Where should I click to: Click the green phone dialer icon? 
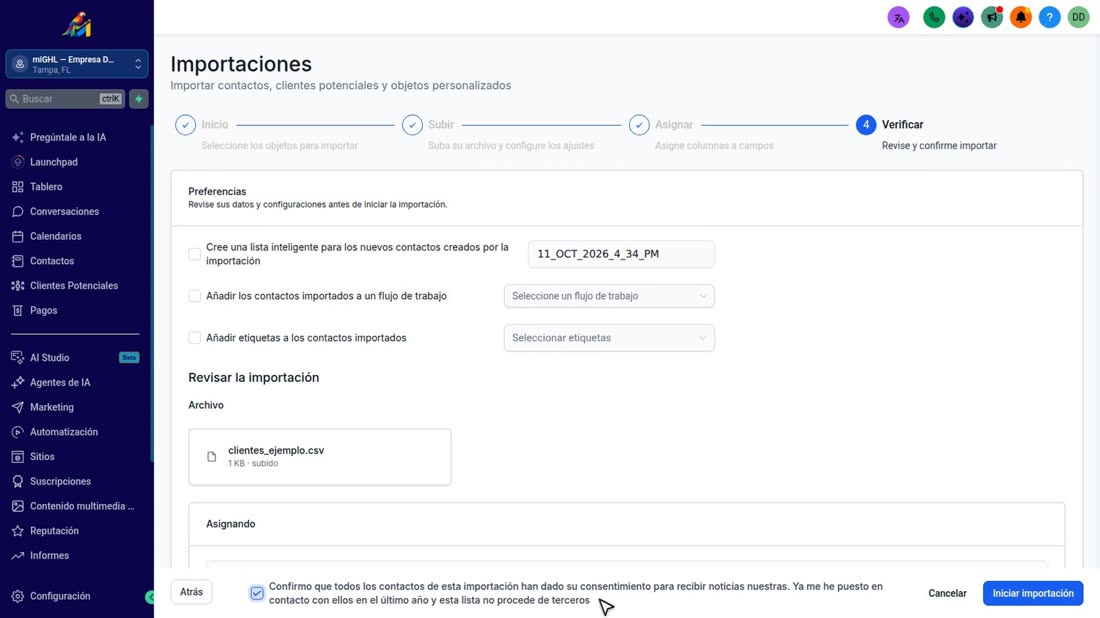click(x=934, y=18)
